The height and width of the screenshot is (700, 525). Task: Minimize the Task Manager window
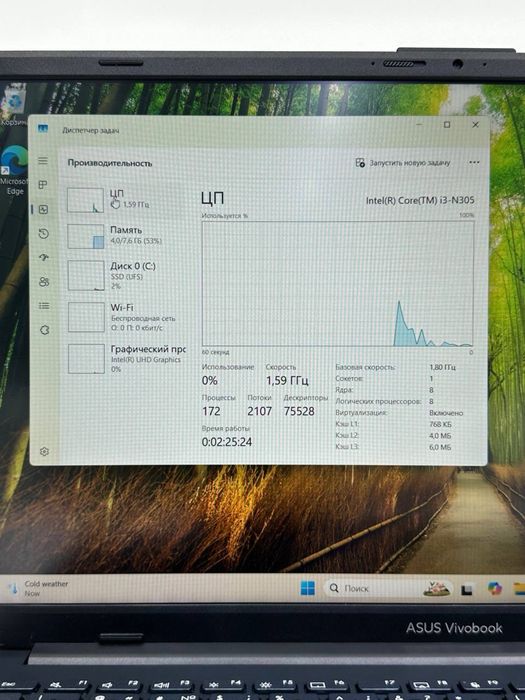click(x=419, y=125)
